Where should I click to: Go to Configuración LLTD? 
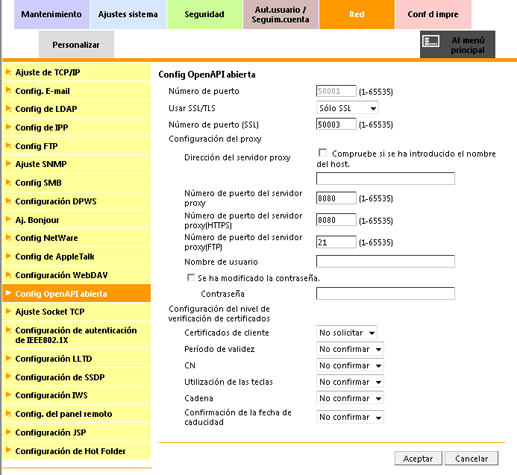[x=77, y=359]
